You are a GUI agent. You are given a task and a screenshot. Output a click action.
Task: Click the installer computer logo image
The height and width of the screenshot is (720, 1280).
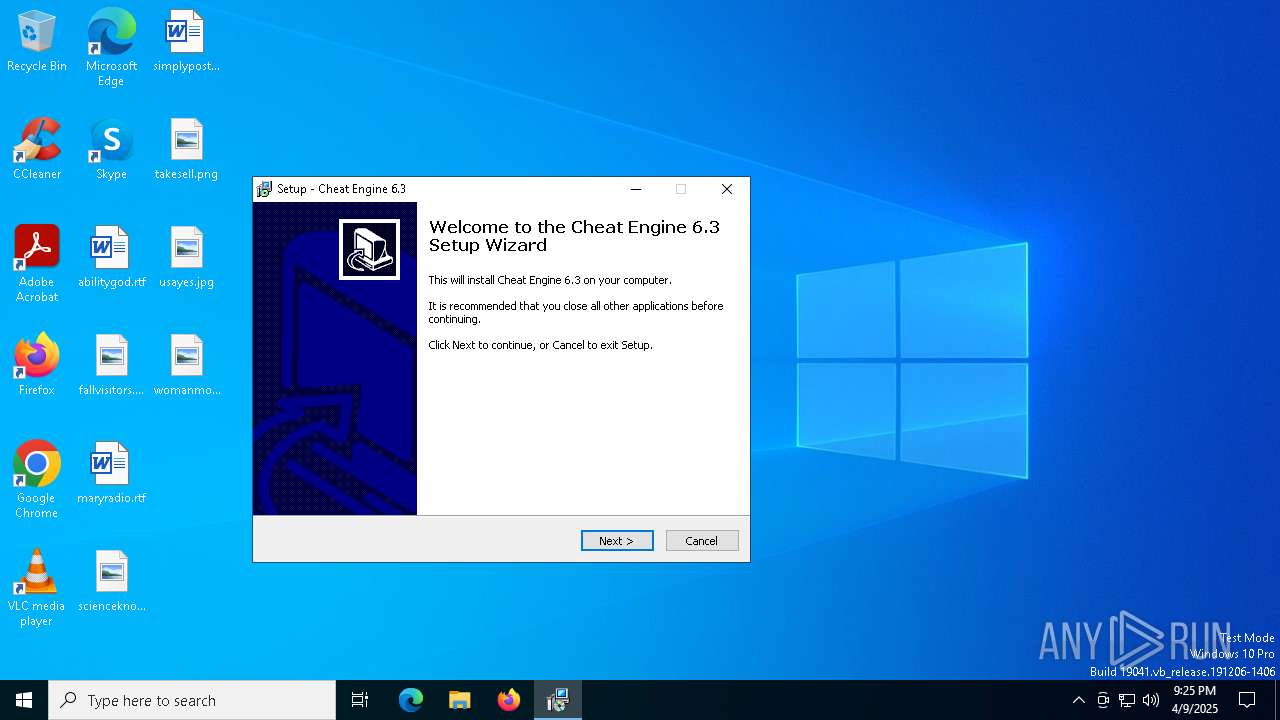click(369, 249)
